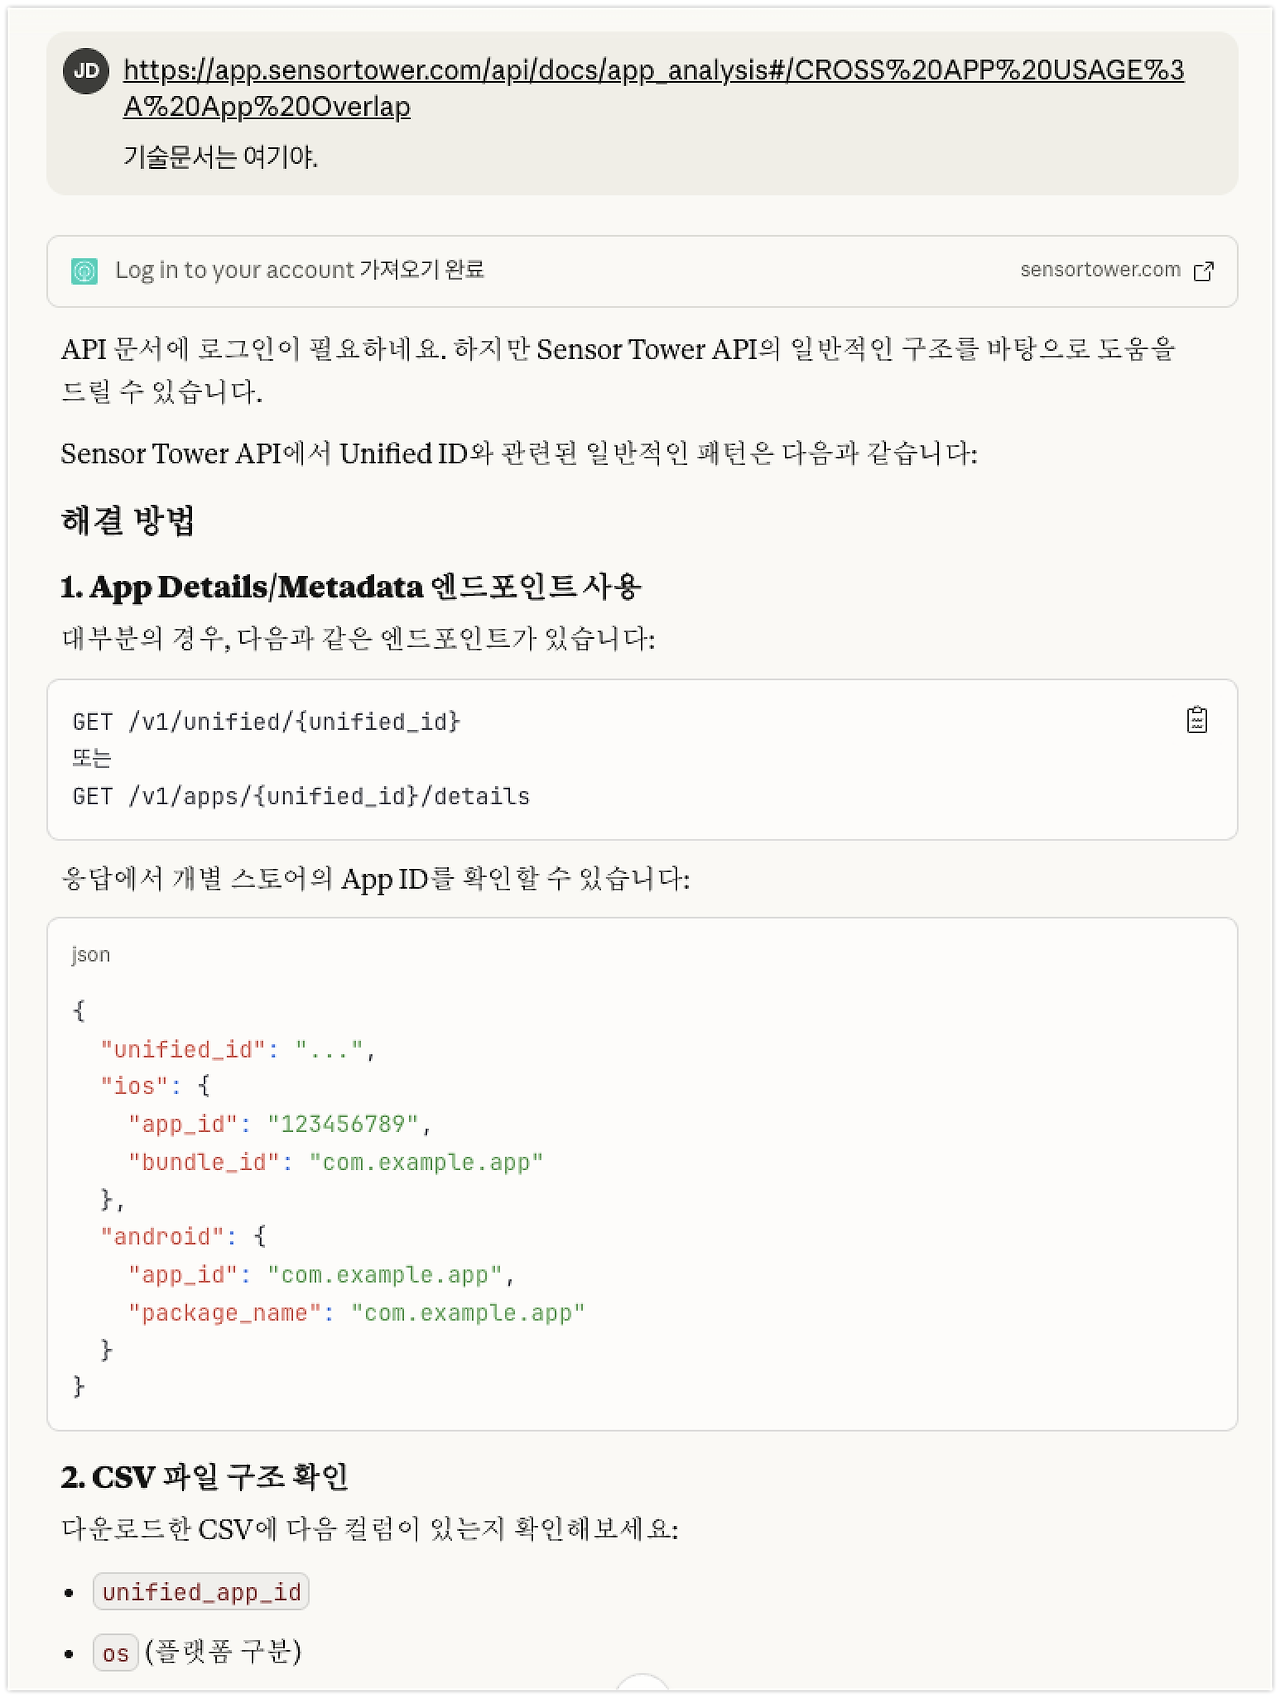The height and width of the screenshot is (1698, 1280).
Task: Click the "bundle_id" key in JSON
Action: [204, 1162]
